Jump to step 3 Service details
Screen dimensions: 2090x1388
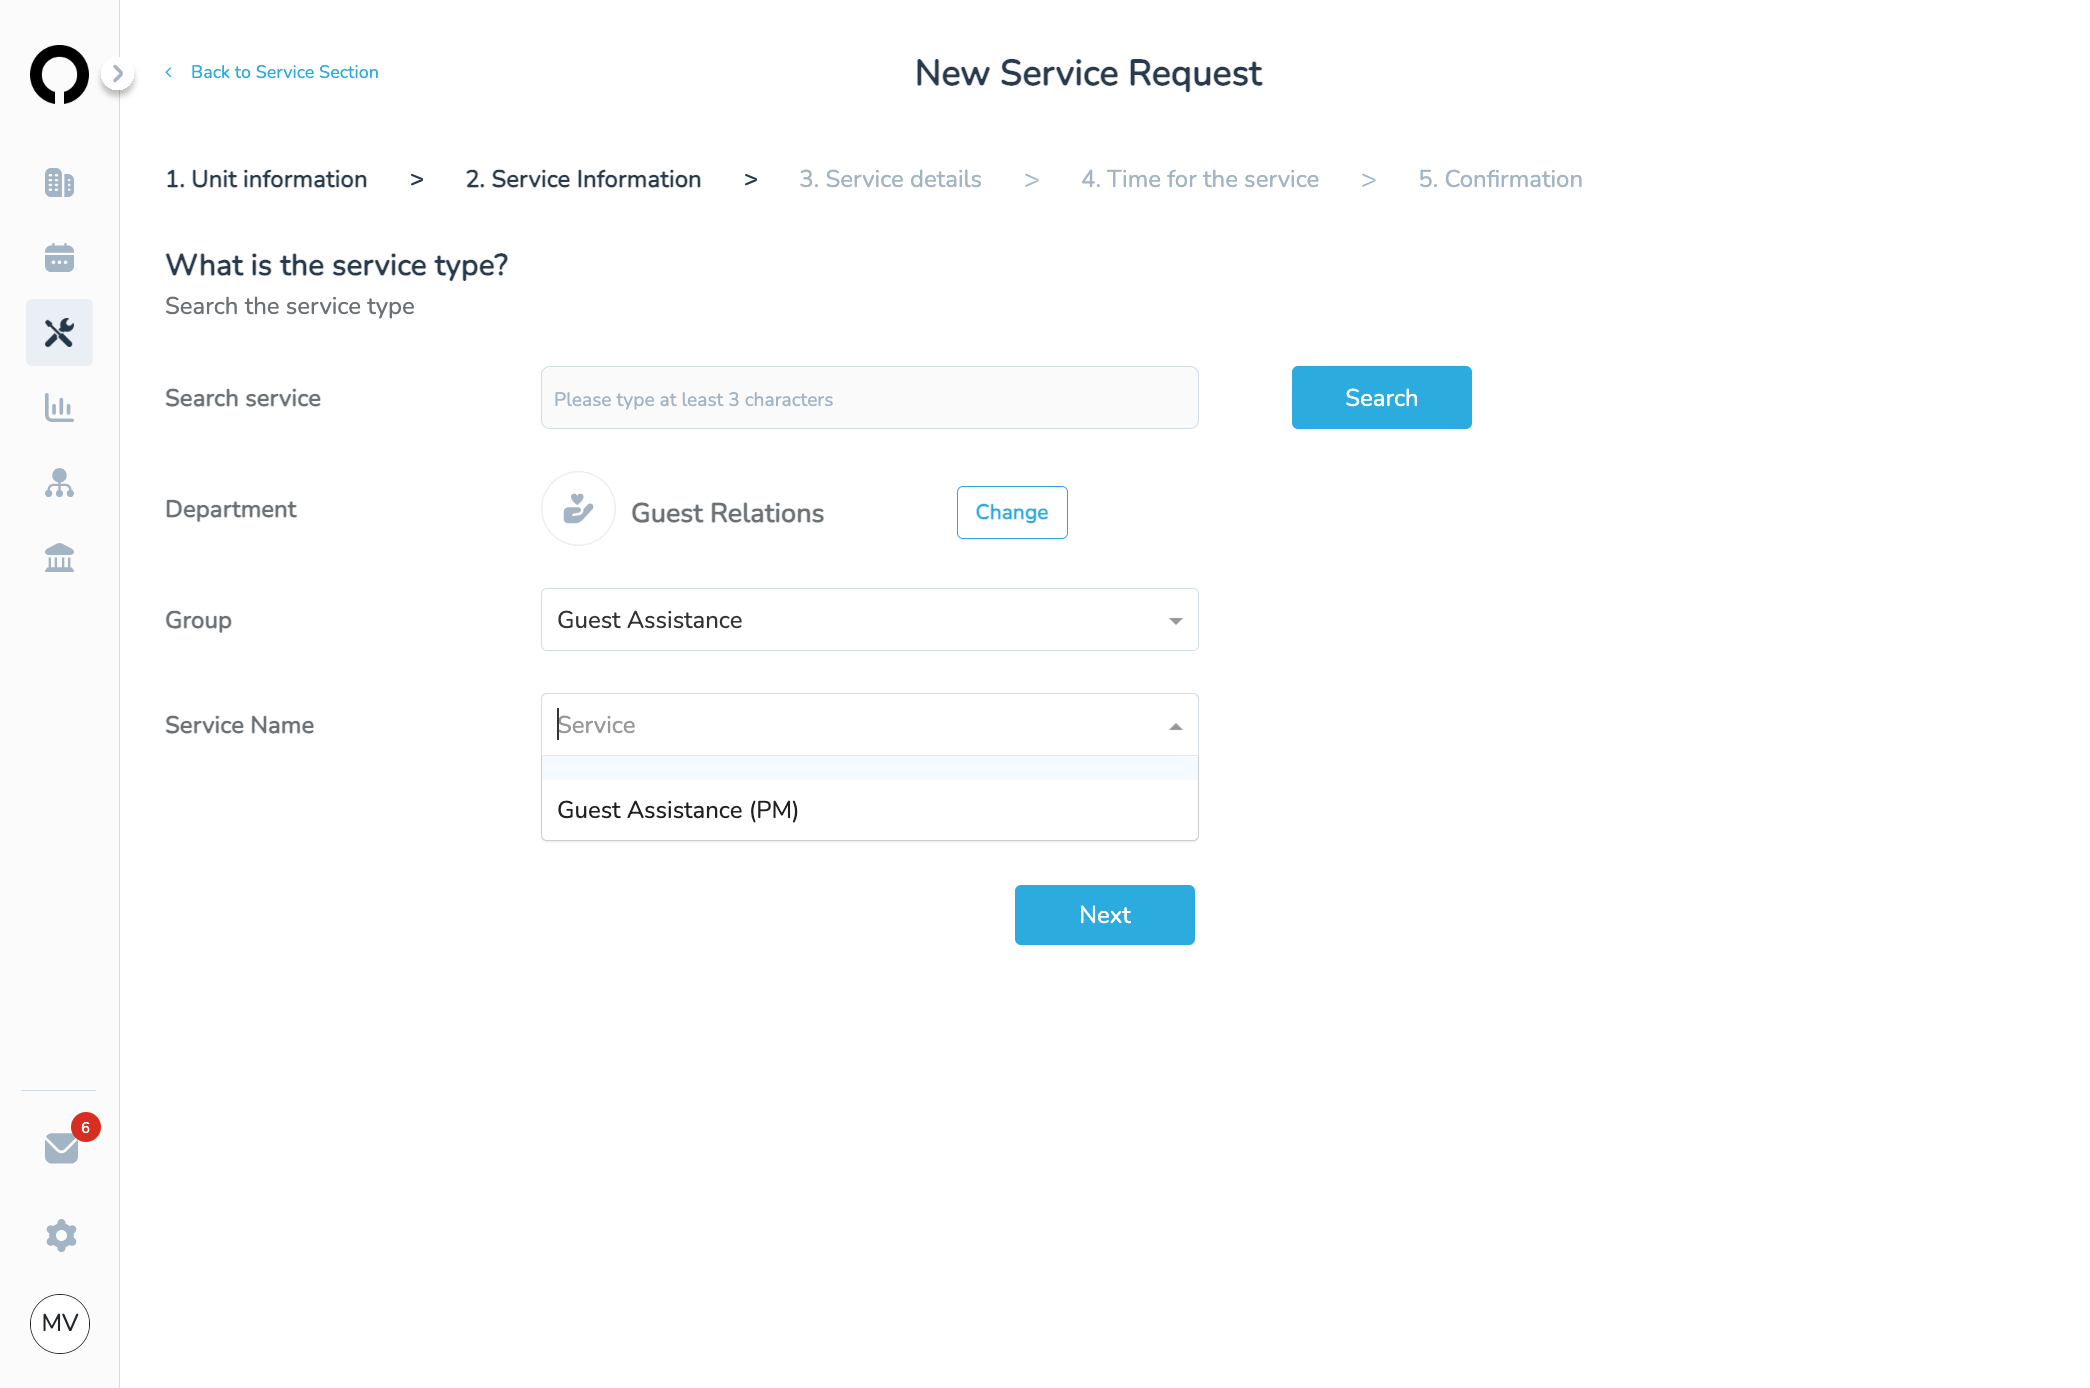[x=890, y=179]
